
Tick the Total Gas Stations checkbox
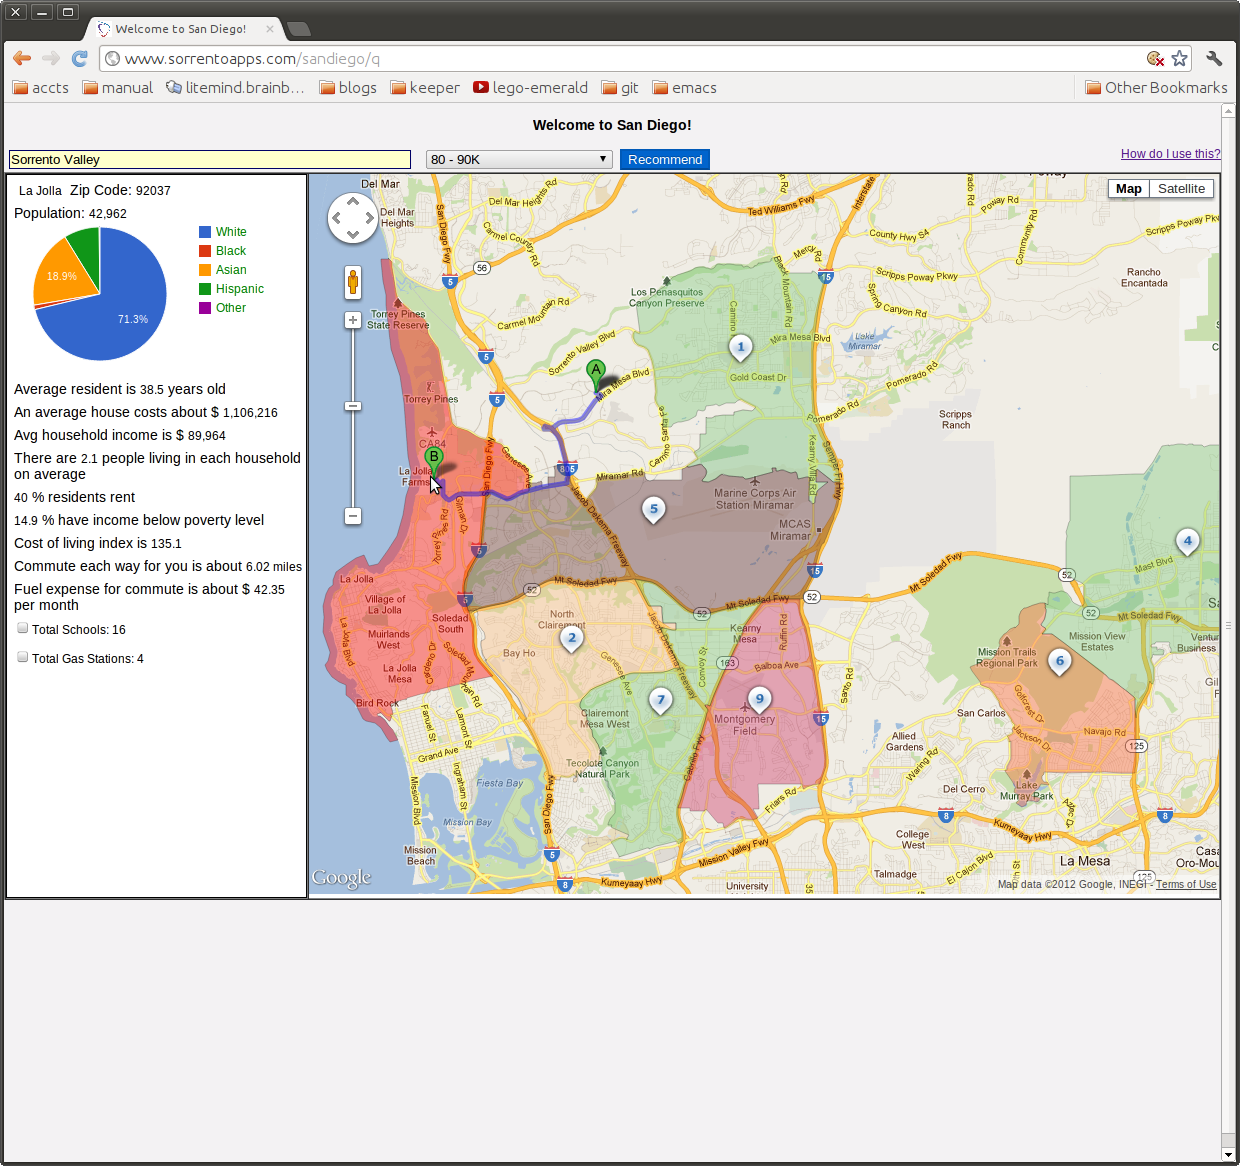pyautogui.click(x=23, y=657)
